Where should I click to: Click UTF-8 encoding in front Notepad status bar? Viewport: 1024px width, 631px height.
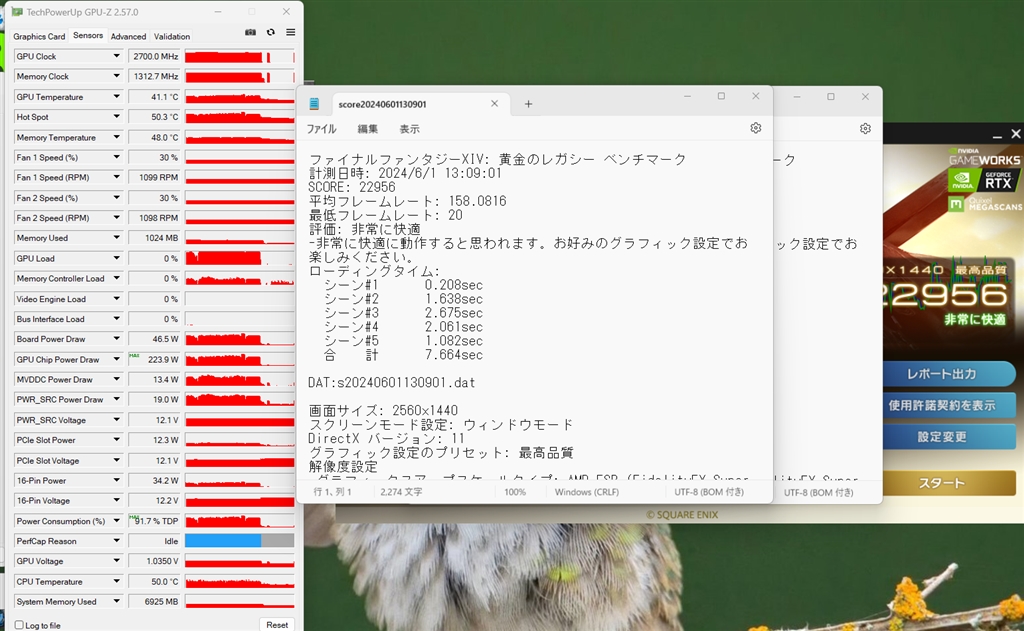709,492
